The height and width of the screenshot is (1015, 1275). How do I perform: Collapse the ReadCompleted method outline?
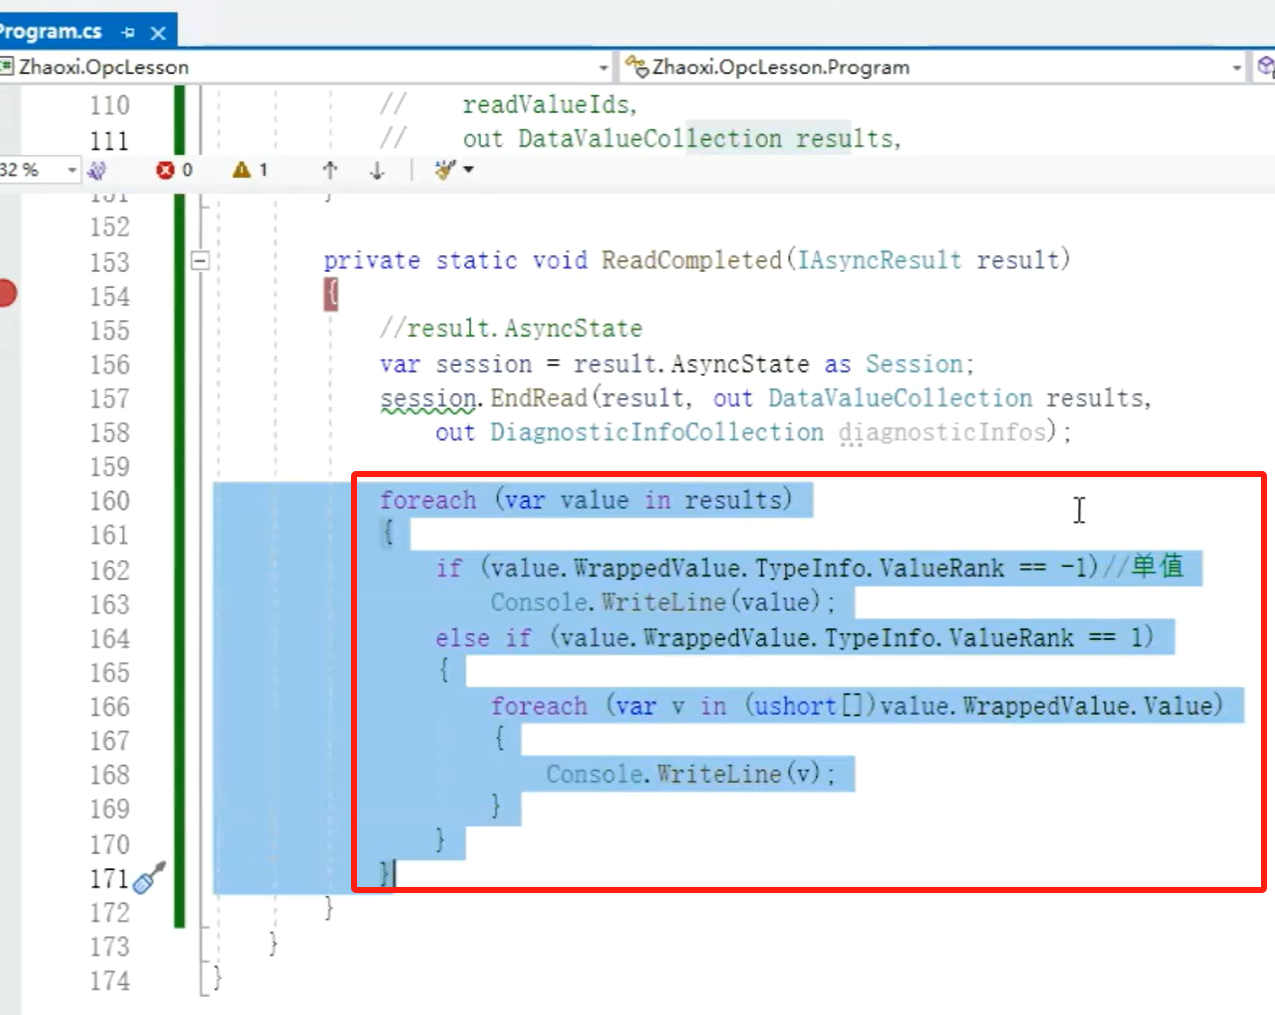pos(200,261)
